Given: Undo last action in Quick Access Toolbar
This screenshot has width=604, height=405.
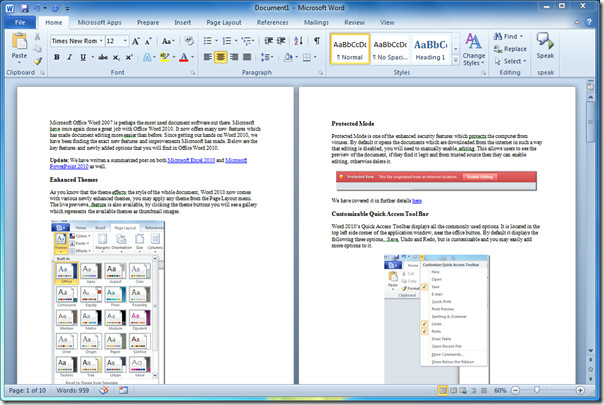Looking at the screenshot, I should coord(37,8).
